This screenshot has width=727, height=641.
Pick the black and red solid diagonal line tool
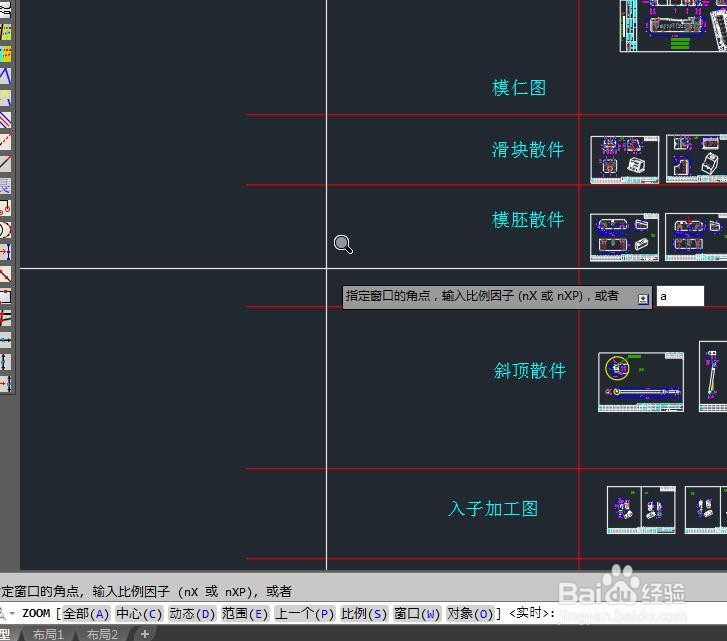point(5,164)
